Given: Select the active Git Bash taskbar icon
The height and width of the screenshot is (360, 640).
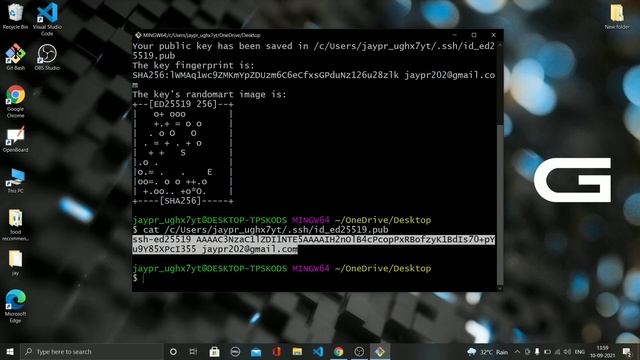Looking at the screenshot, I should pos(380,351).
